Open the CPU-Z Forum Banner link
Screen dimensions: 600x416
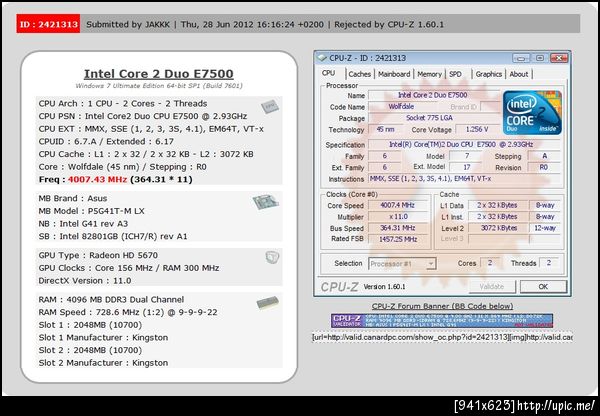(442, 306)
